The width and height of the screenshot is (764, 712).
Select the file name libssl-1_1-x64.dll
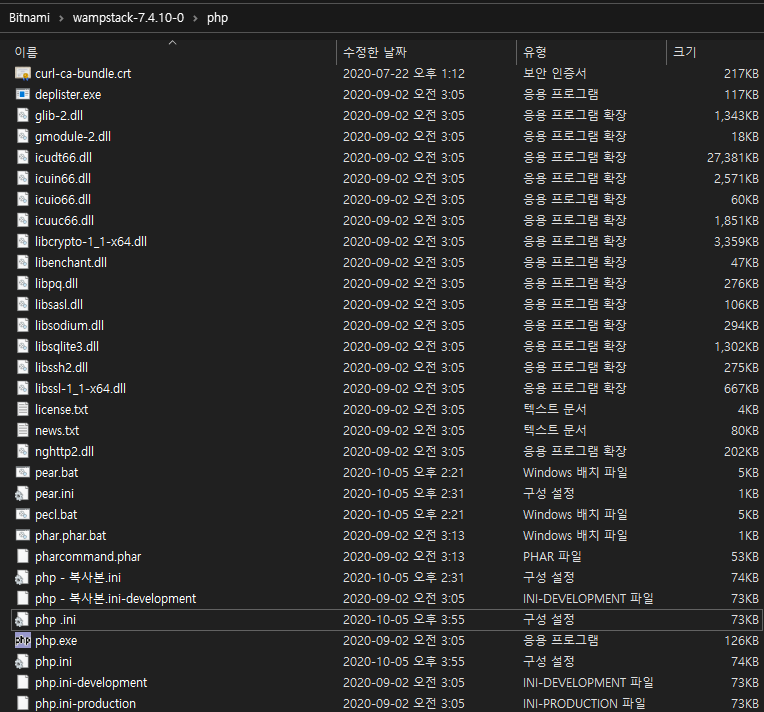(80, 388)
